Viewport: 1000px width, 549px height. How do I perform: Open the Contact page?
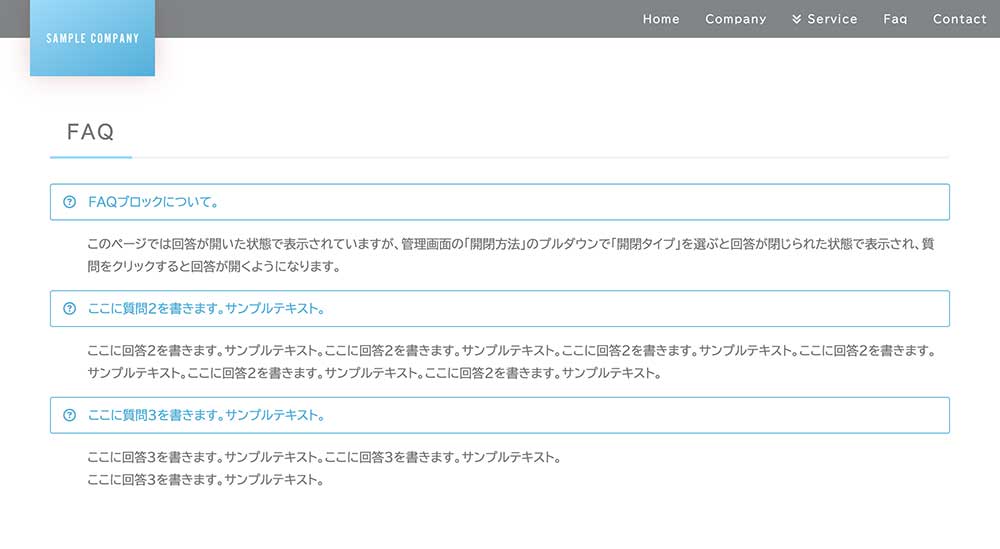(959, 19)
